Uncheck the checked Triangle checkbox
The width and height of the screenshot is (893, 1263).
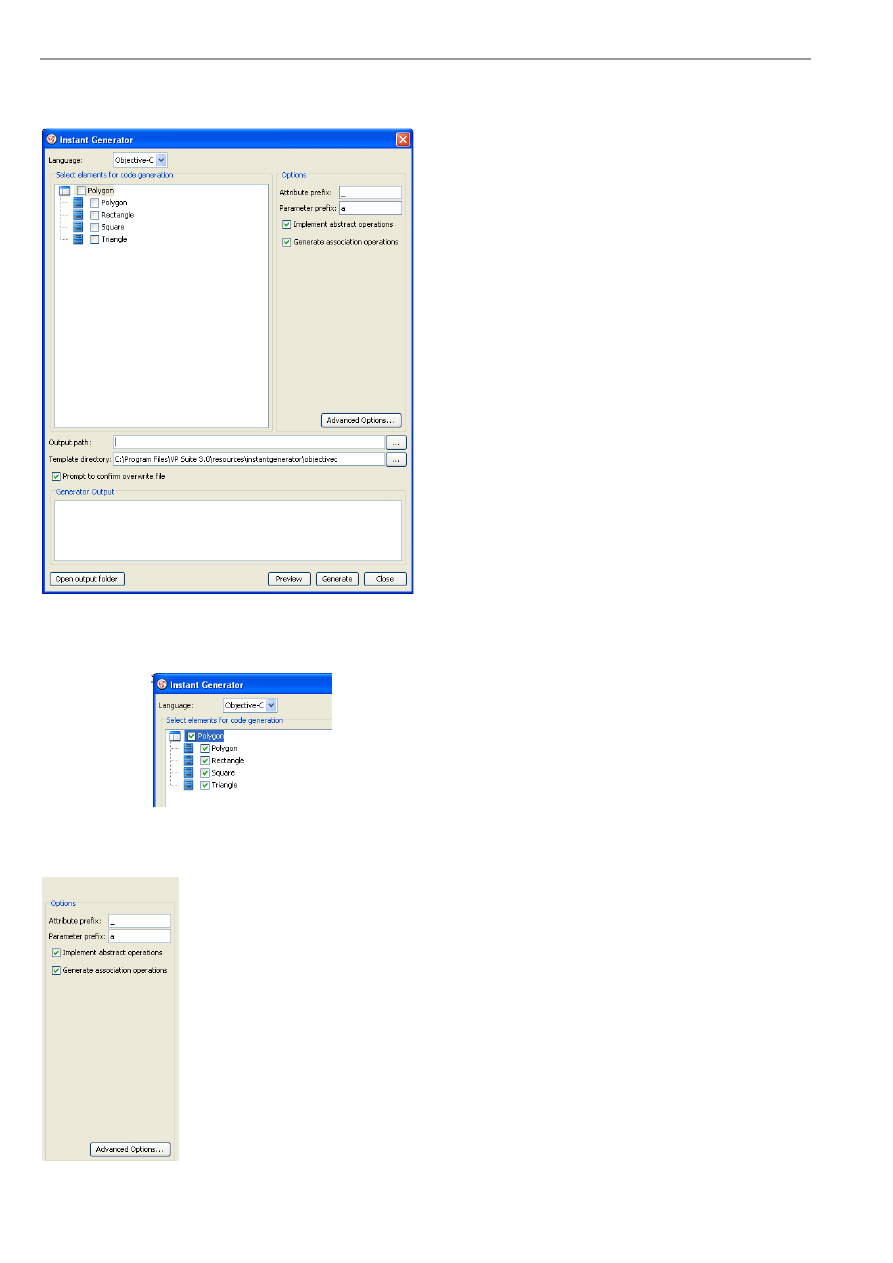point(205,785)
